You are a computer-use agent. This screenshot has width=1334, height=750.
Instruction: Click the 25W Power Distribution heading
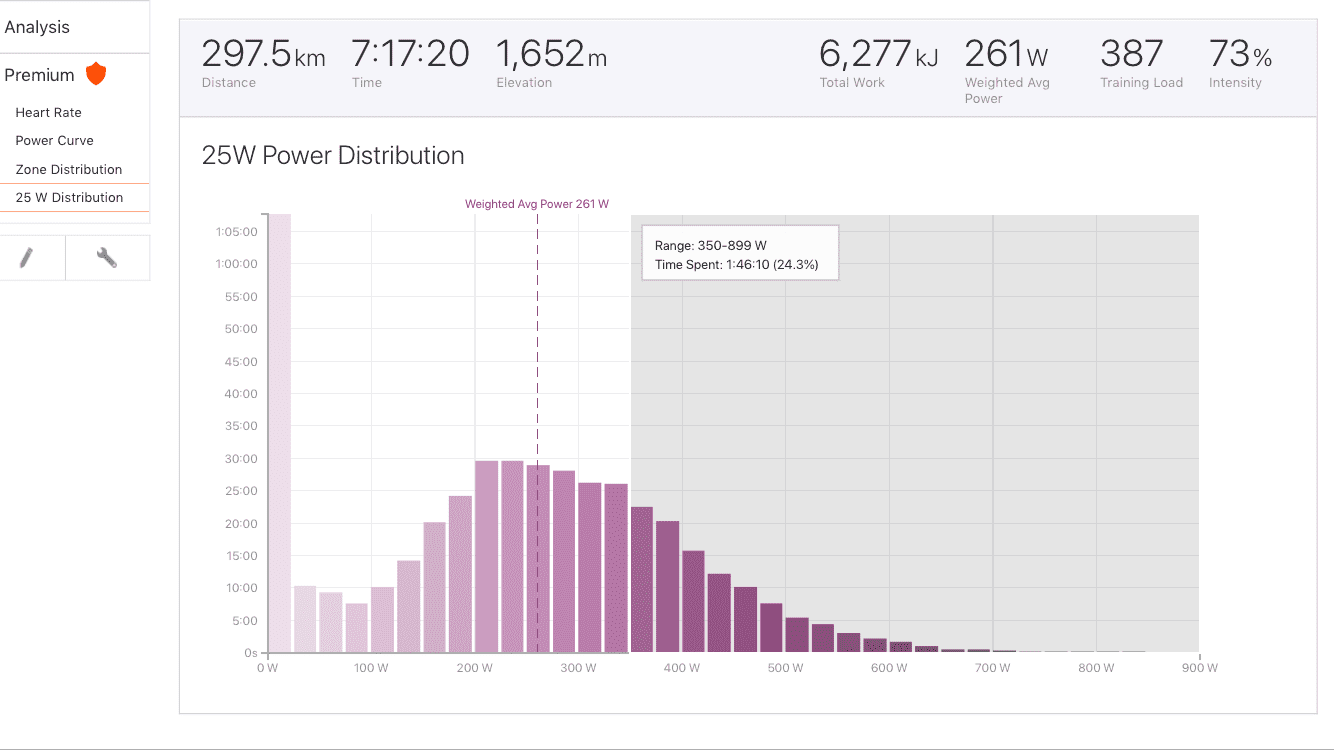[333, 156]
